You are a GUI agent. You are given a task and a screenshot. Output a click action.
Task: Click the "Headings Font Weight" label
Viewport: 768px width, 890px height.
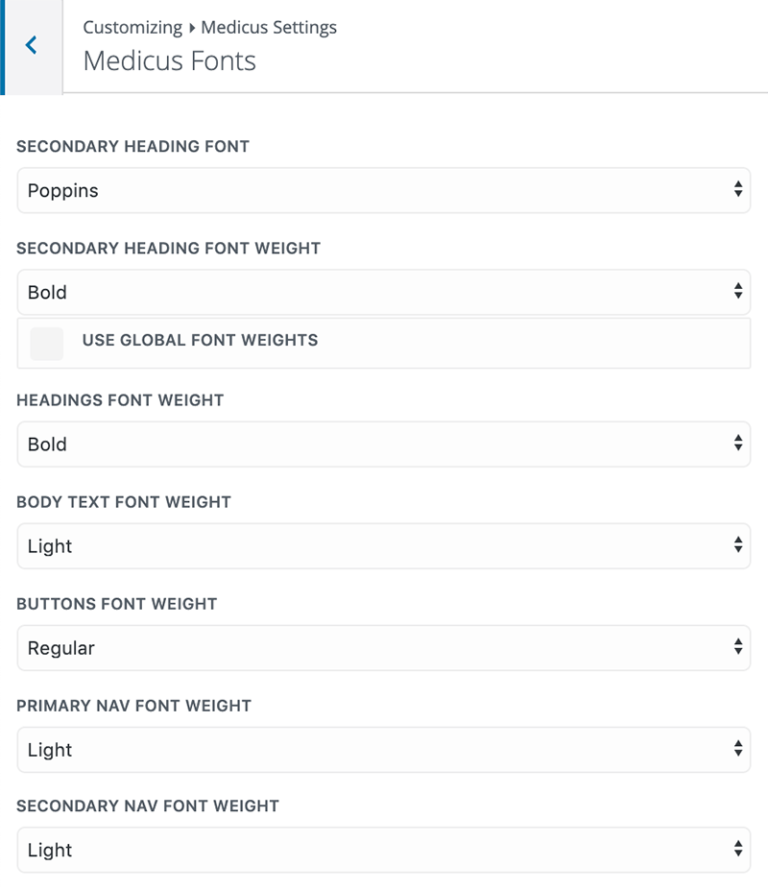tap(120, 400)
